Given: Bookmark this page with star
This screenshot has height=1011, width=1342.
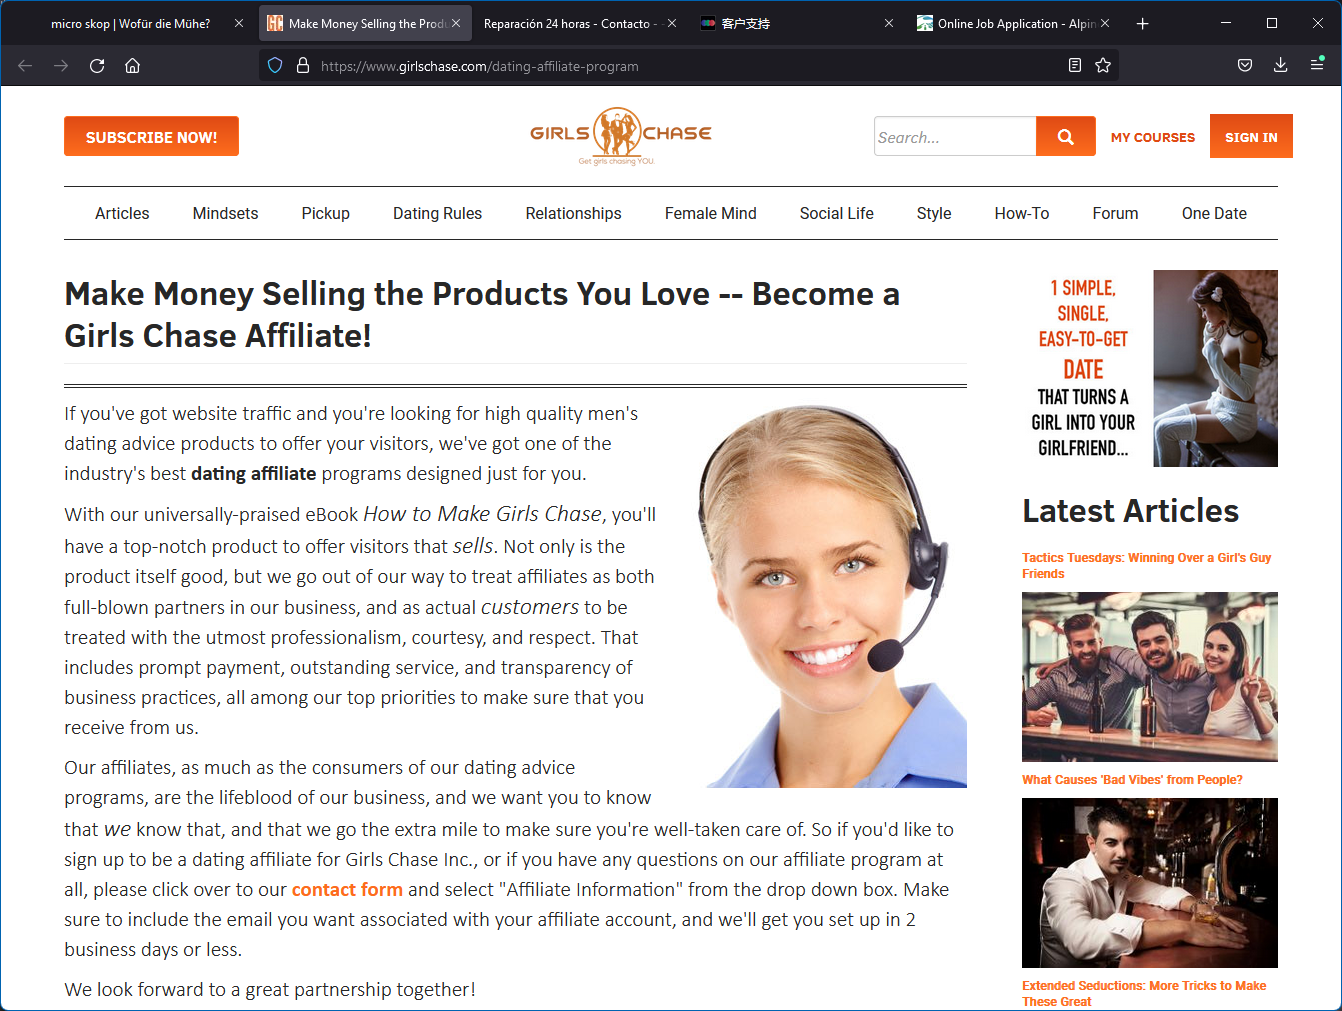Looking at the screenshot, I should point(1103,65).
